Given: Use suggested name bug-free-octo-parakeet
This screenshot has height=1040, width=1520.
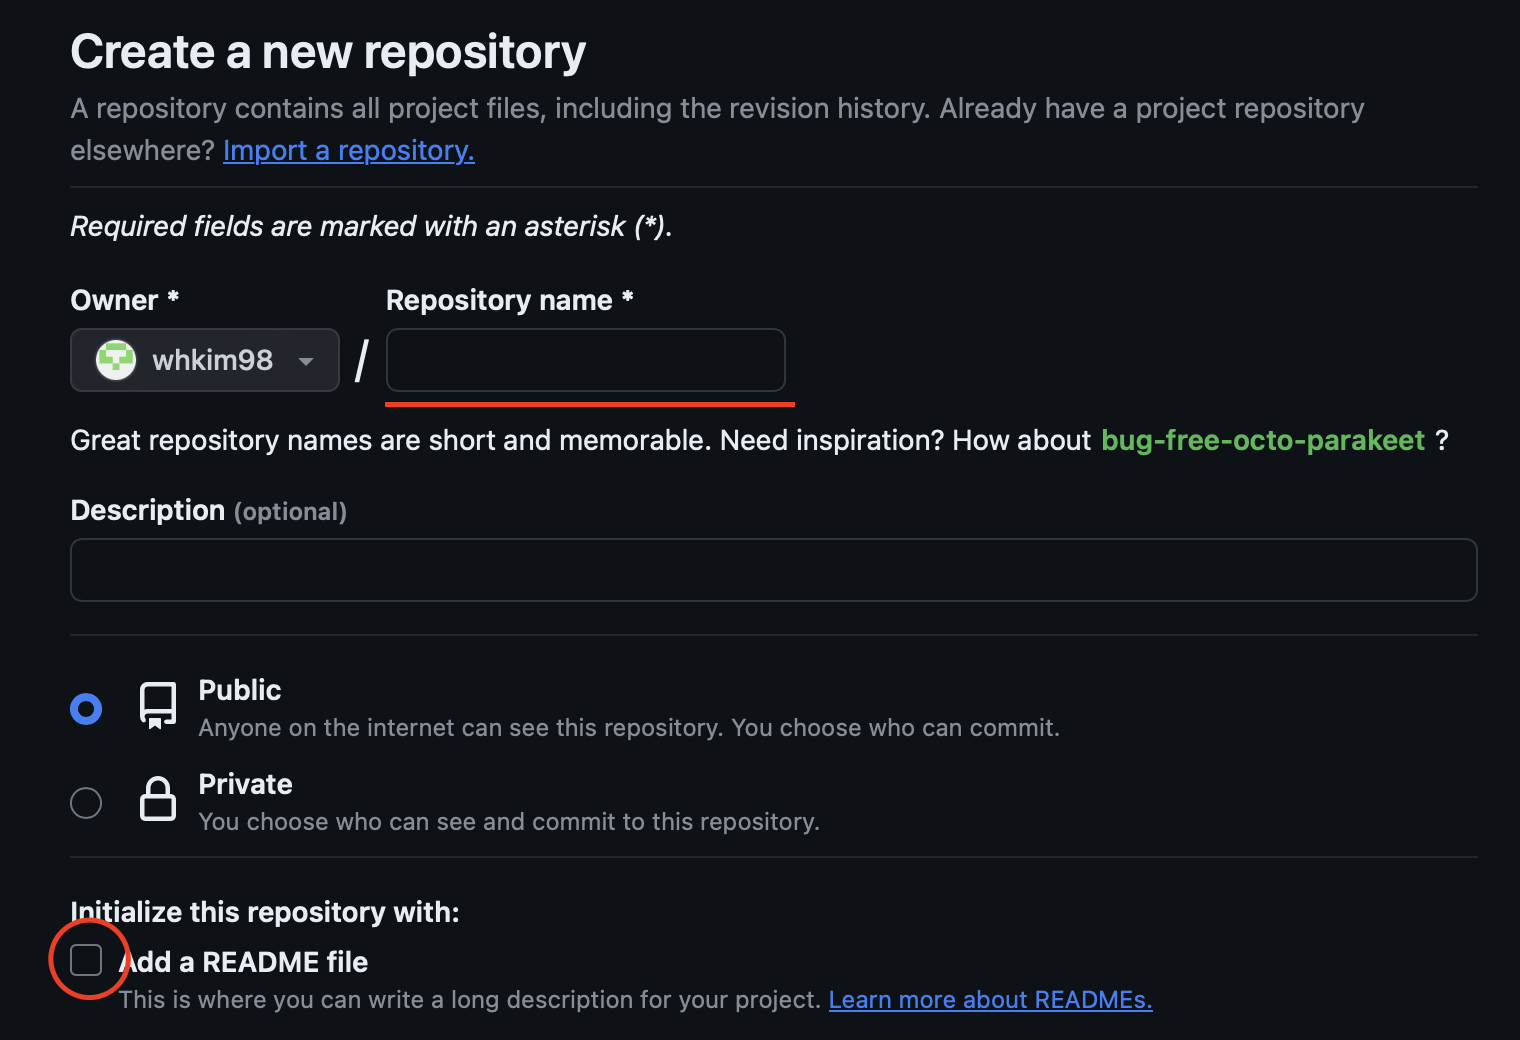Looking at the screenshot, I should tap(1263, 440).
